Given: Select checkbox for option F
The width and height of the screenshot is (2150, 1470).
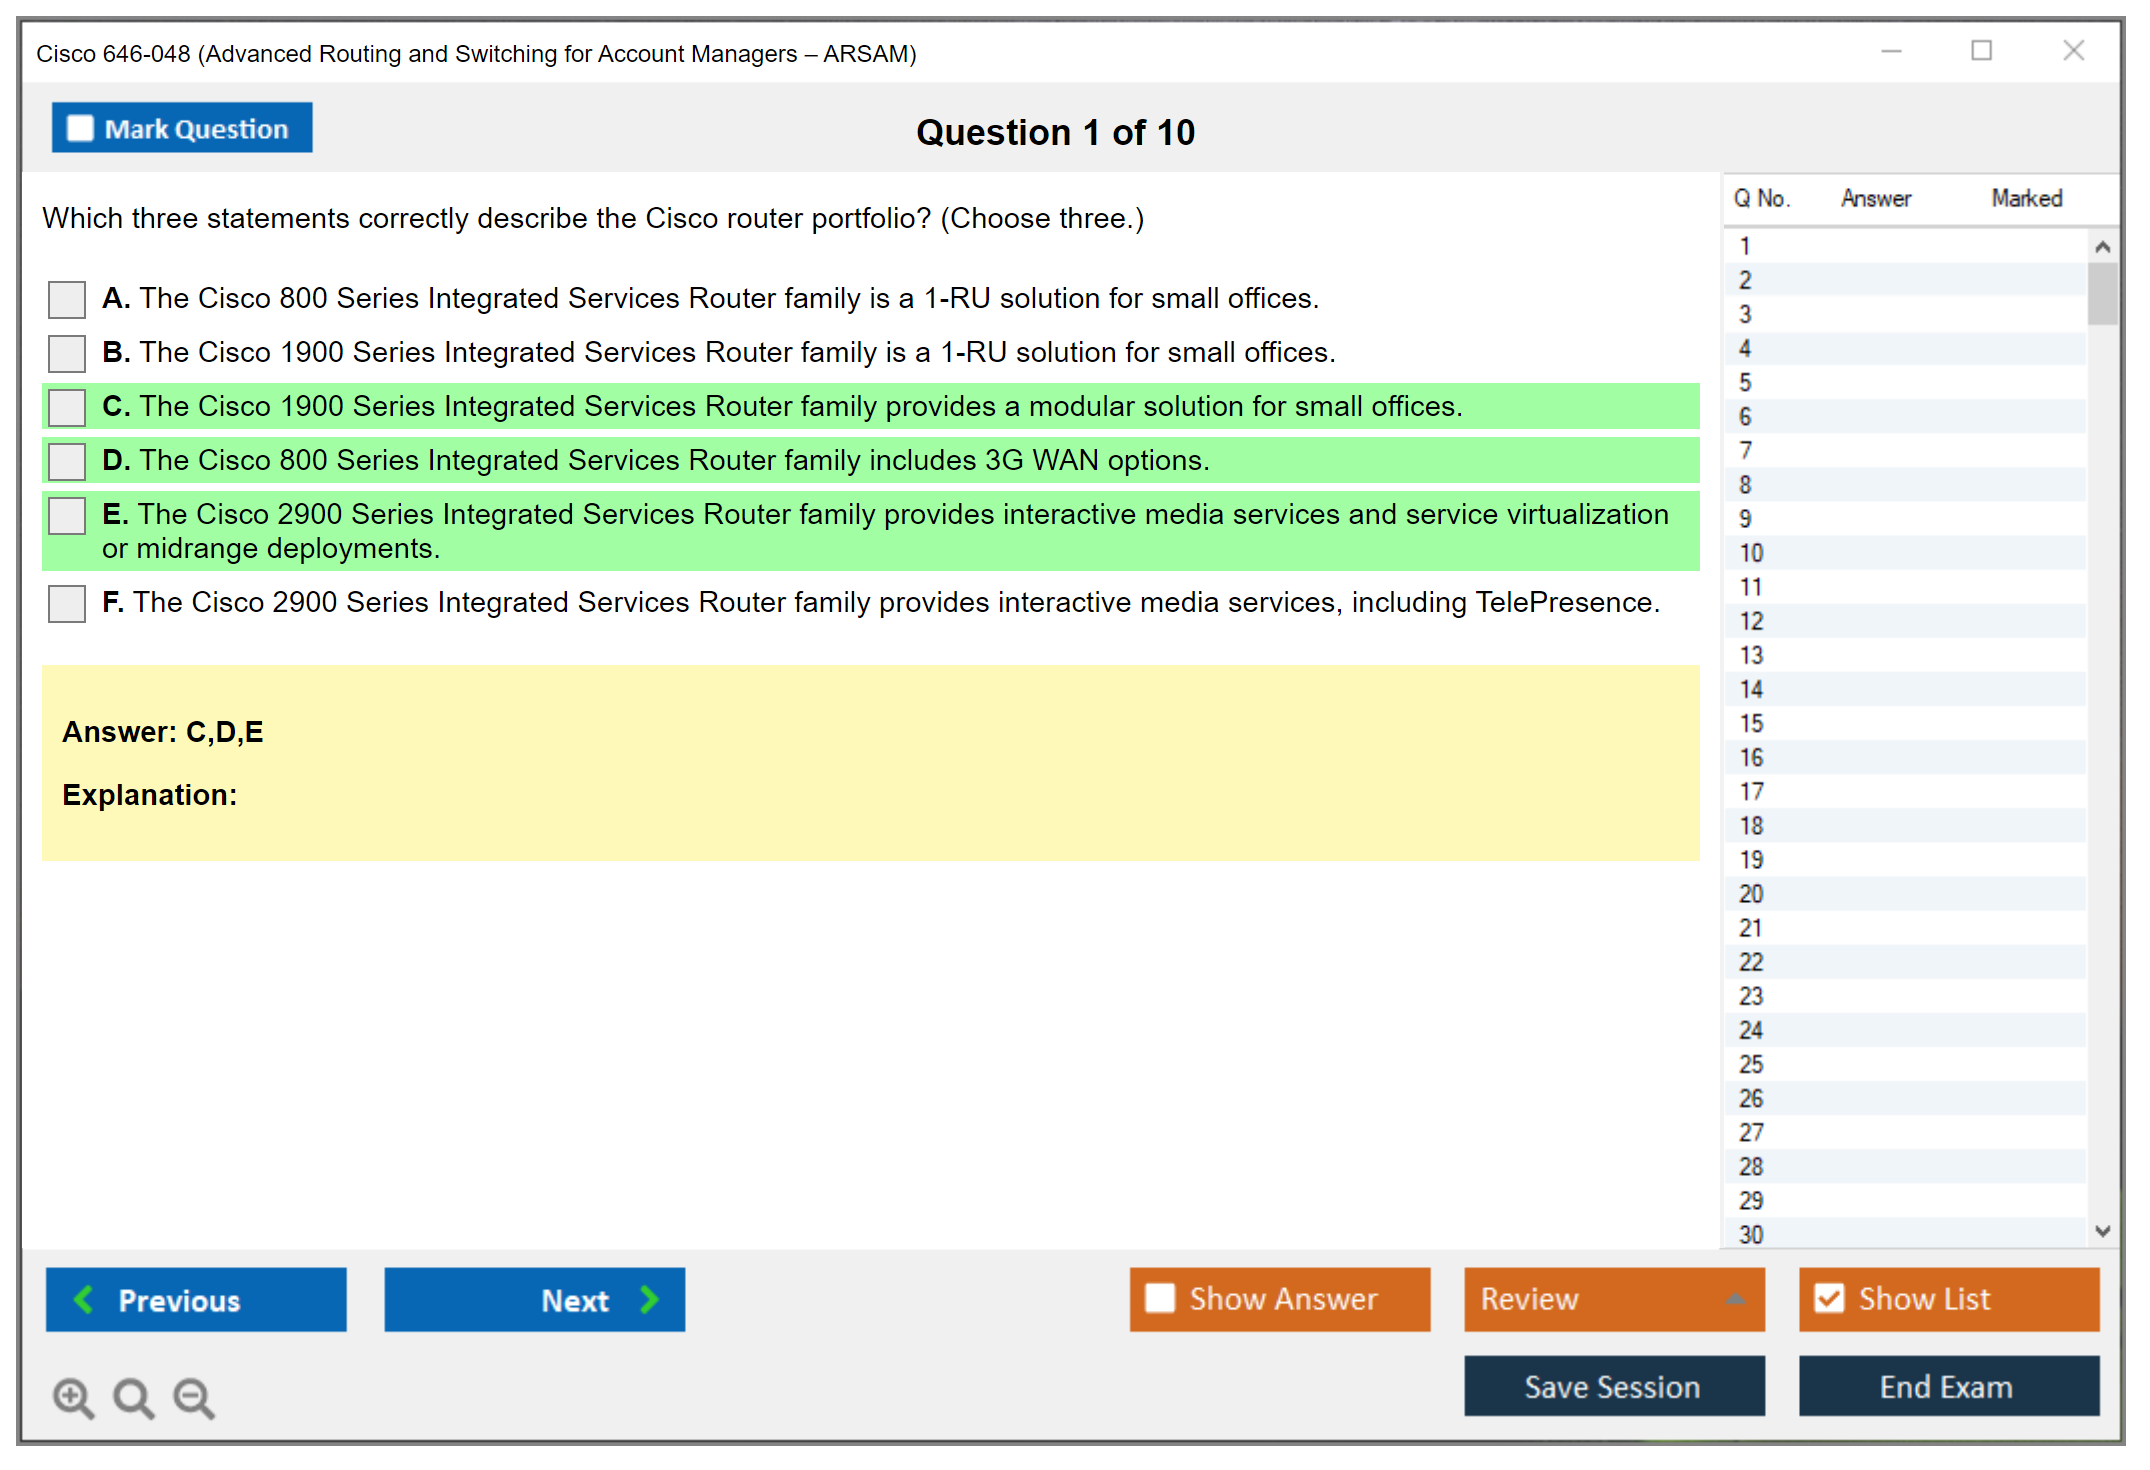Looking at the screenshot, I should (67, 603).
